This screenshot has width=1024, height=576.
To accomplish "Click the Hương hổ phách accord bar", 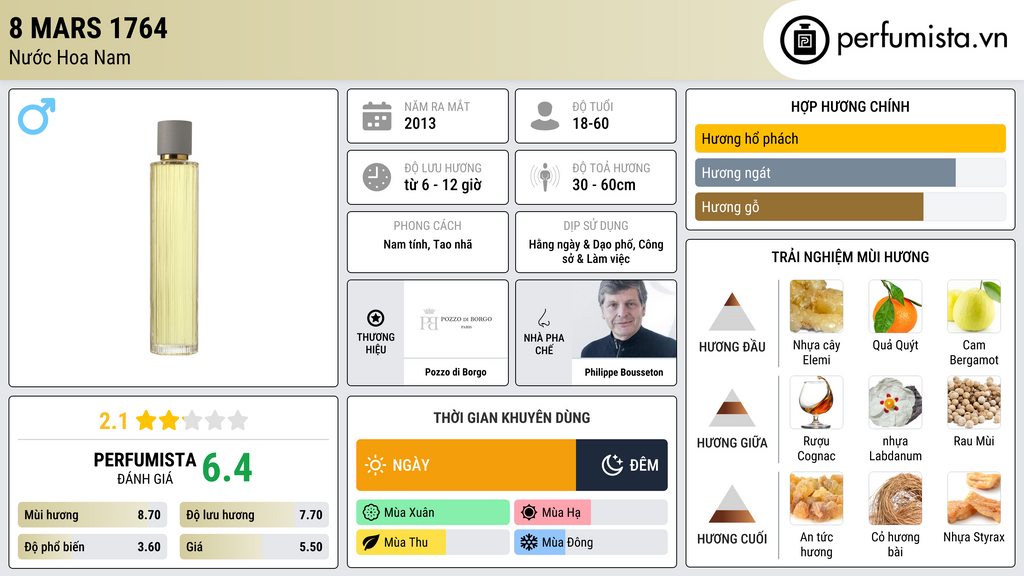I will tap(850, 138).
